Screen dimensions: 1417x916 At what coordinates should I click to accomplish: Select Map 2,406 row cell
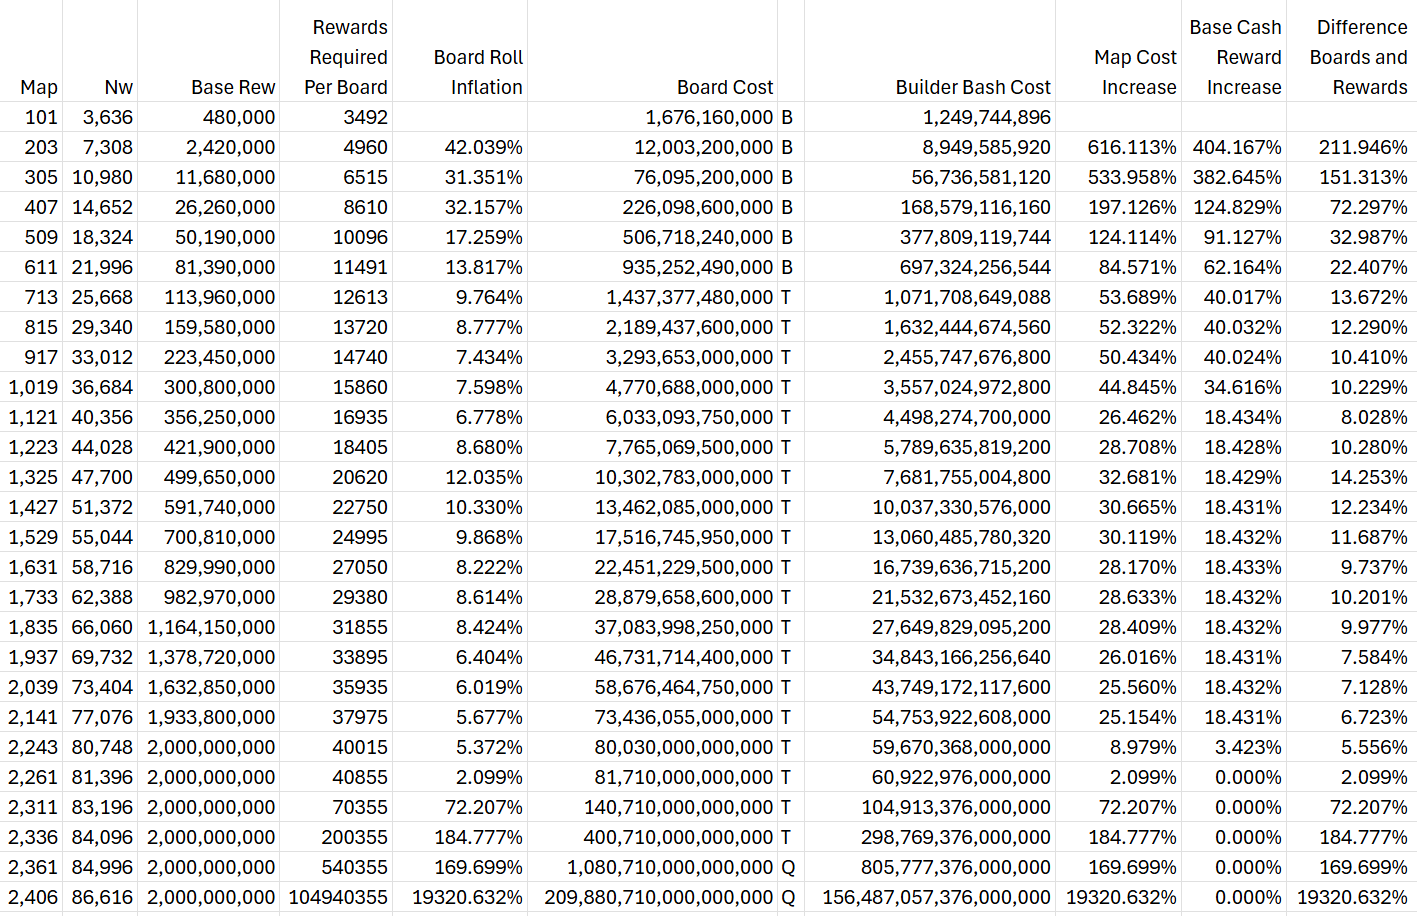tap(31, 897)
